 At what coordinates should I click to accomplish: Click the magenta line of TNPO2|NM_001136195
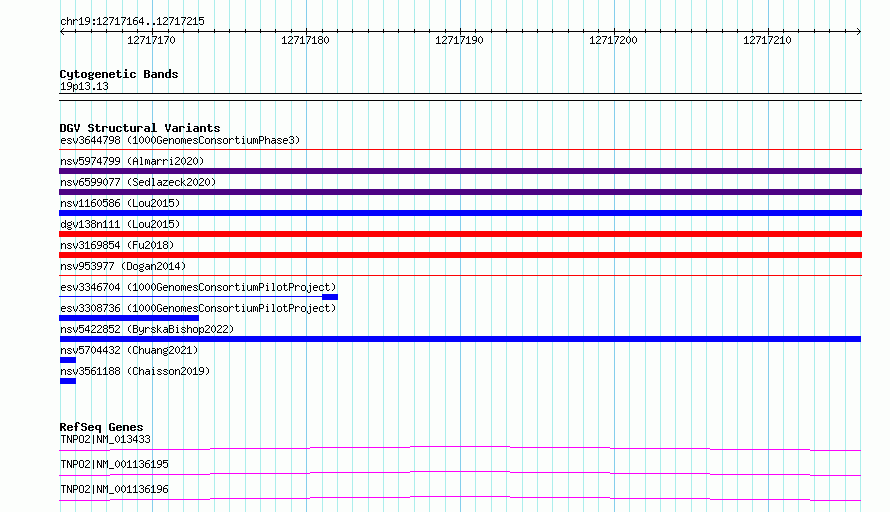click(460, 473)
